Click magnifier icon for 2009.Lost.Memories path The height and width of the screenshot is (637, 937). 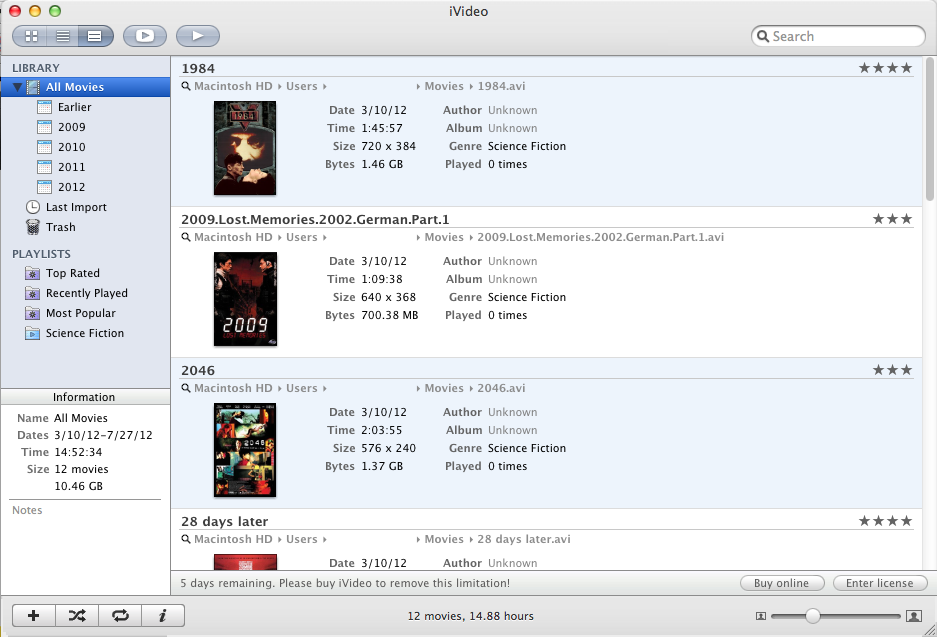coord(186,238)
